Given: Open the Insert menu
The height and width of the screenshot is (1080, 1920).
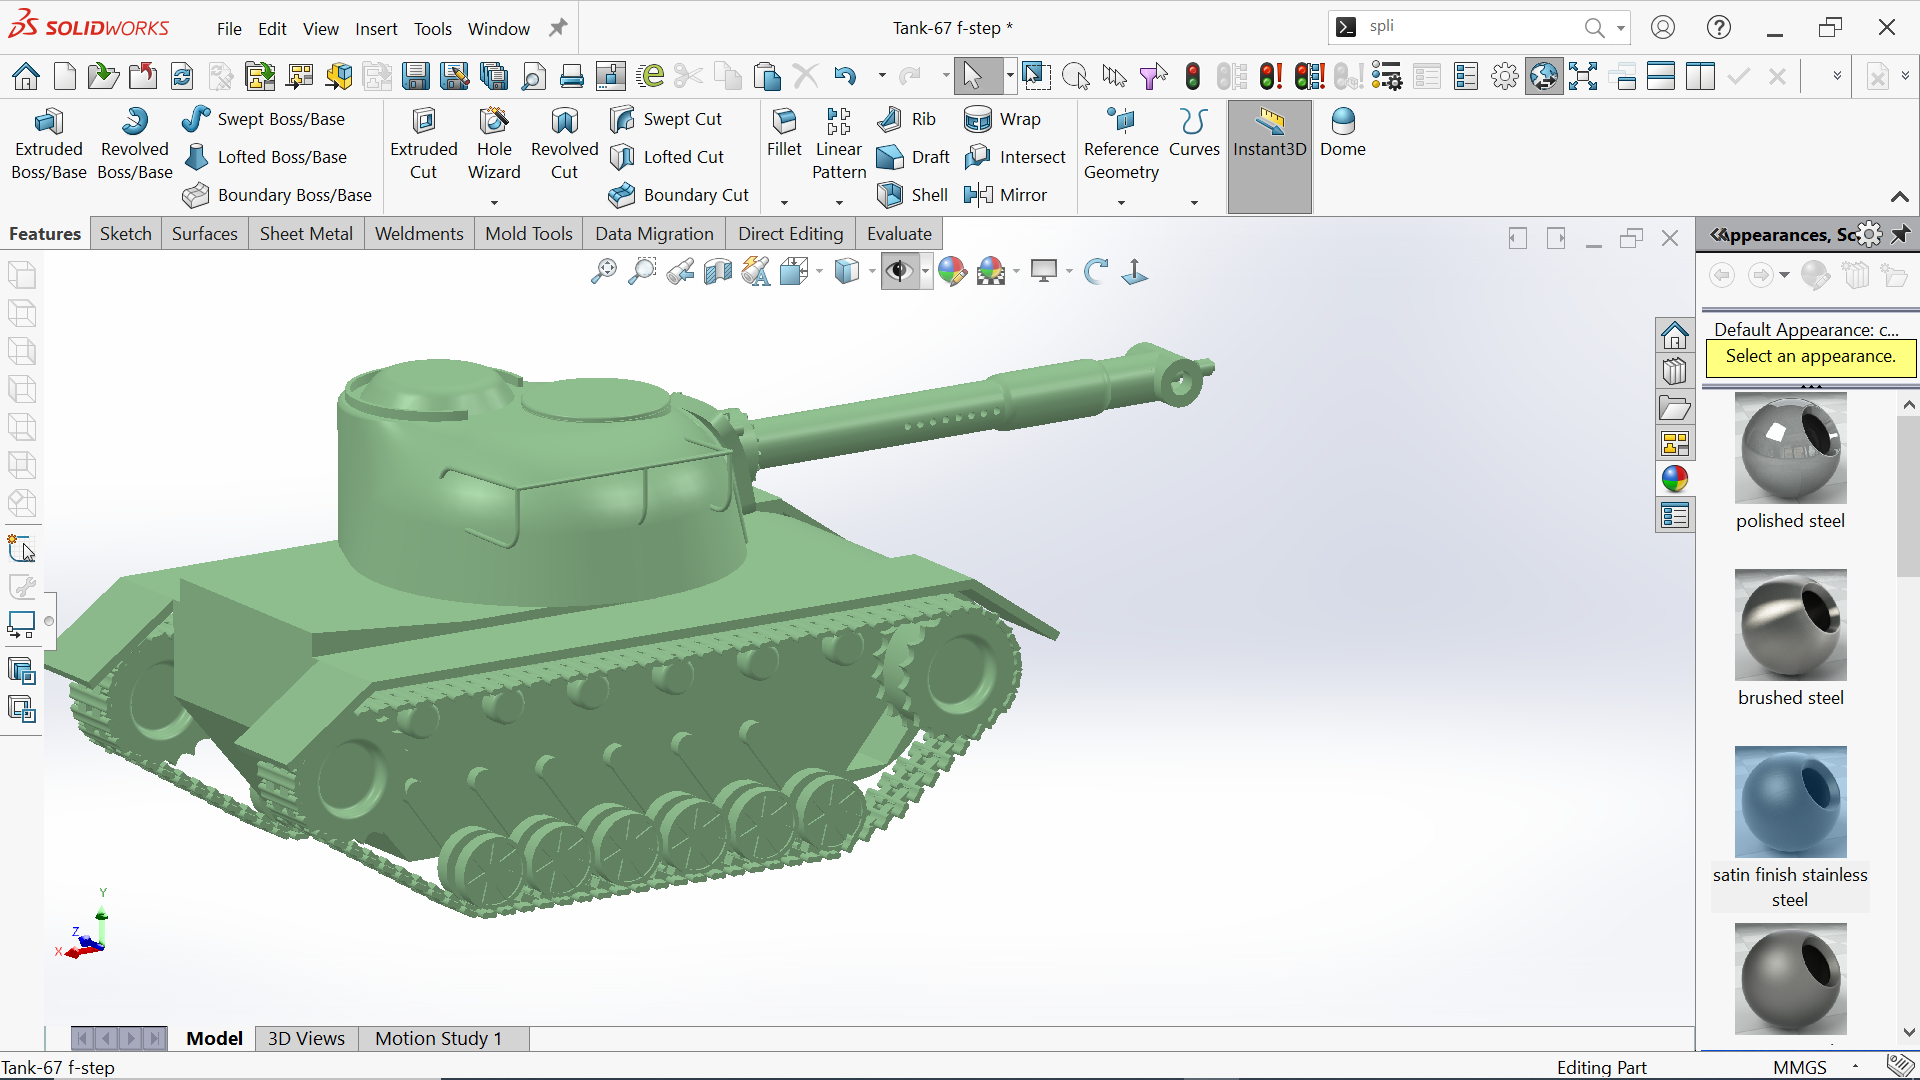Looking at the screenshot, I should [x=376, y=29].
